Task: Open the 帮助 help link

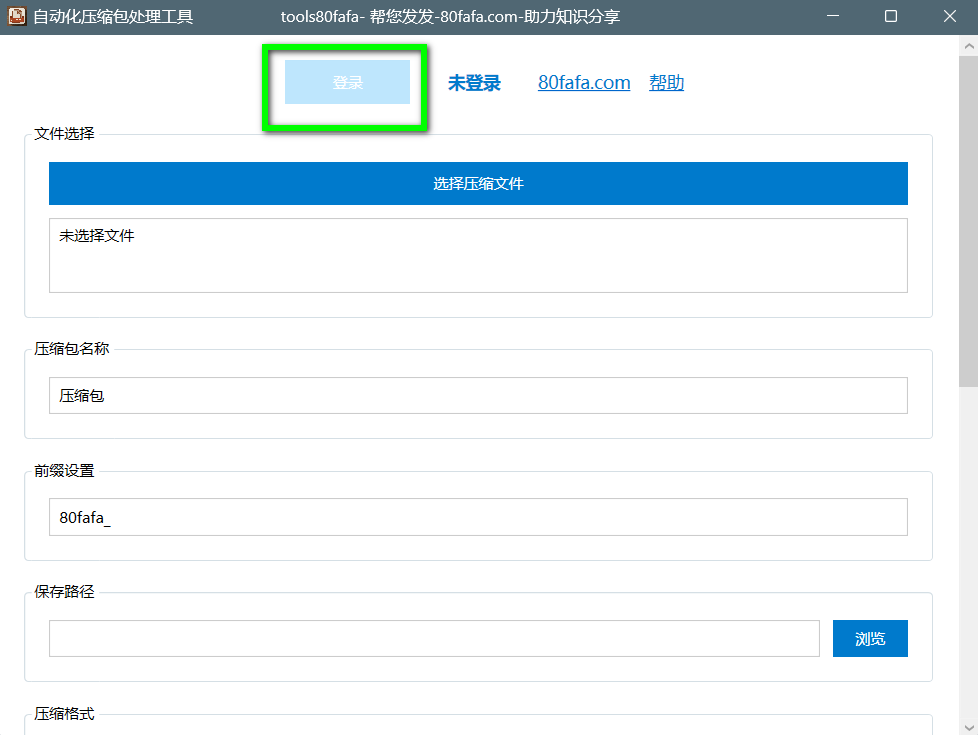Action: [666, 83]
